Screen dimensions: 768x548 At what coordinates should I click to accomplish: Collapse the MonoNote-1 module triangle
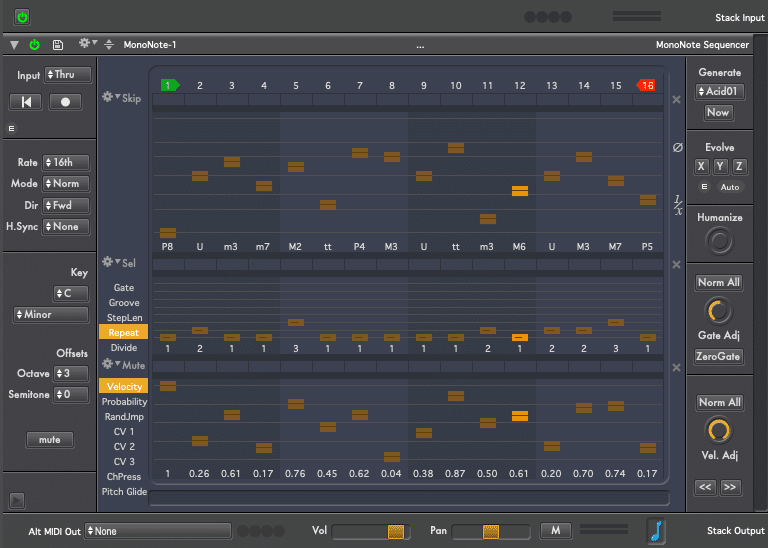14,45
